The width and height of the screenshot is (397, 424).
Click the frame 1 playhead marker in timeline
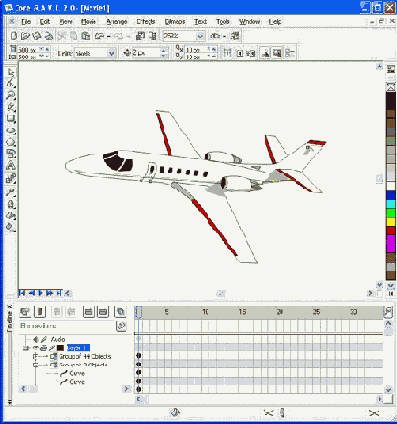(x=138, y=312)
